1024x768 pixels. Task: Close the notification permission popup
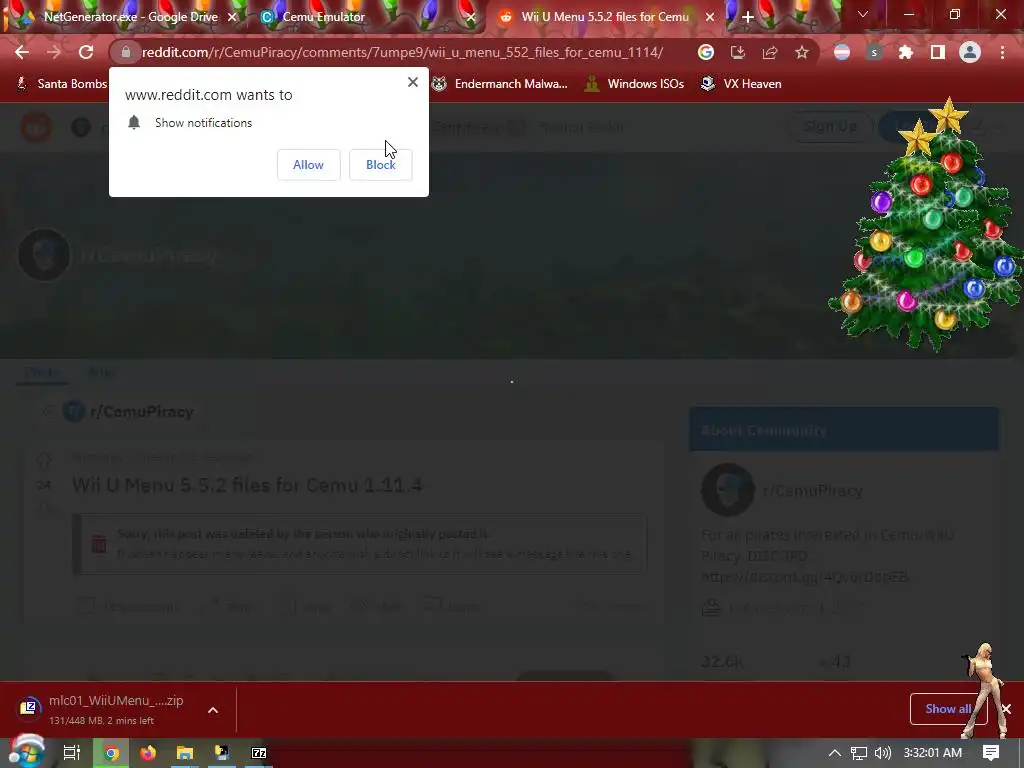click(413, 82)
